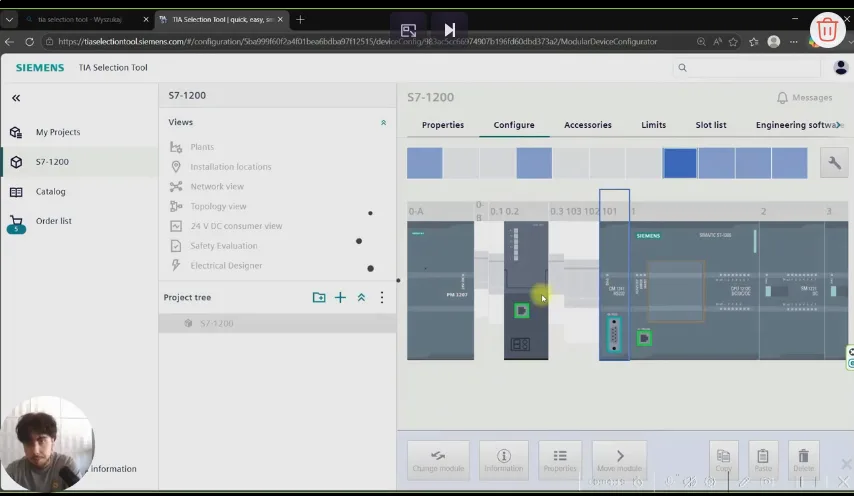Switch to the tia selection tool search tab
This screenshot has width=854, height=496.
pyautogui.click(x=82, y=19)
